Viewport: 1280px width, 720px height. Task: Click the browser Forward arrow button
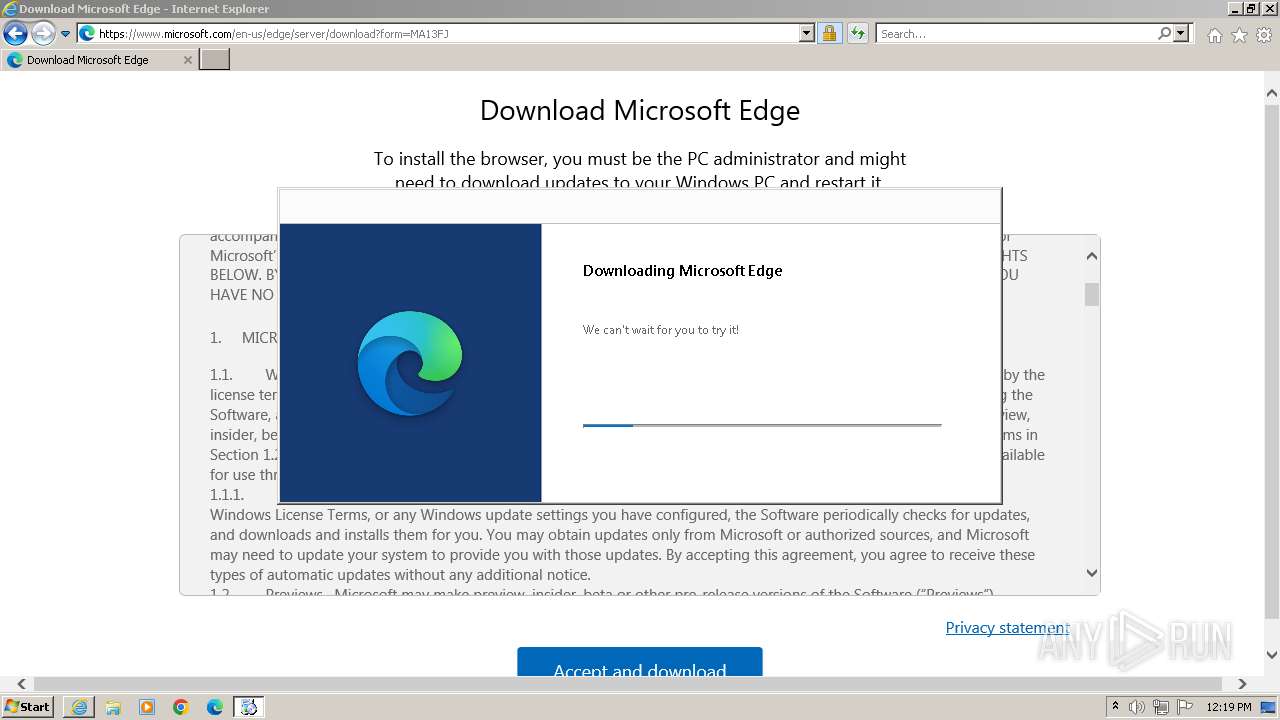click(43, 34)
